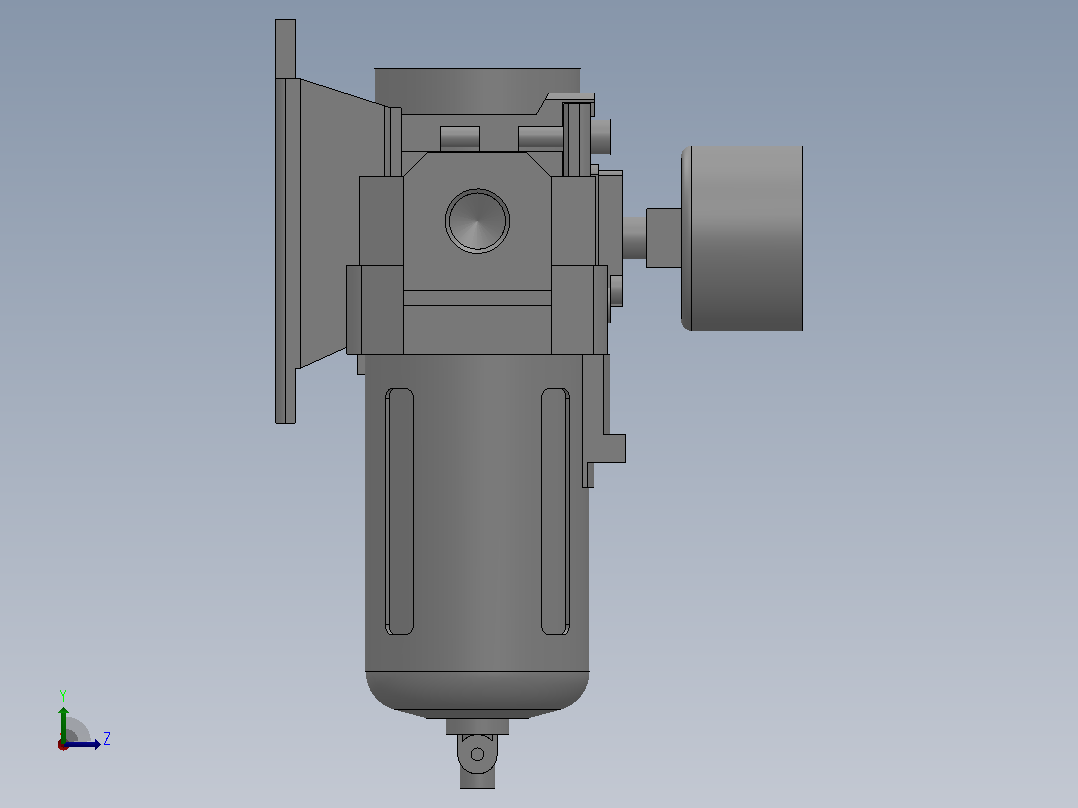This screenshot has height=808, width=1078.
Task: Click the rounded bottom dome of the bowl
Action: 477,693
